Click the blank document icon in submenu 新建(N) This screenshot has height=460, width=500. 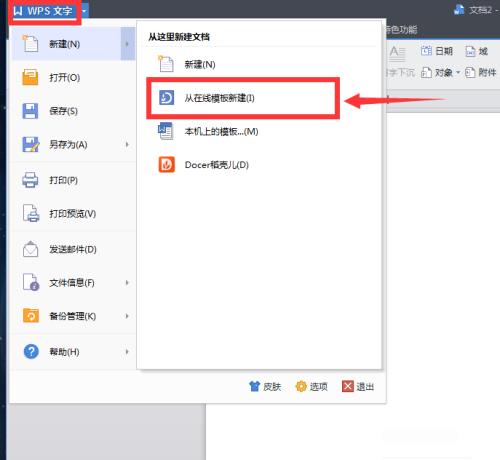pos(166,64)
